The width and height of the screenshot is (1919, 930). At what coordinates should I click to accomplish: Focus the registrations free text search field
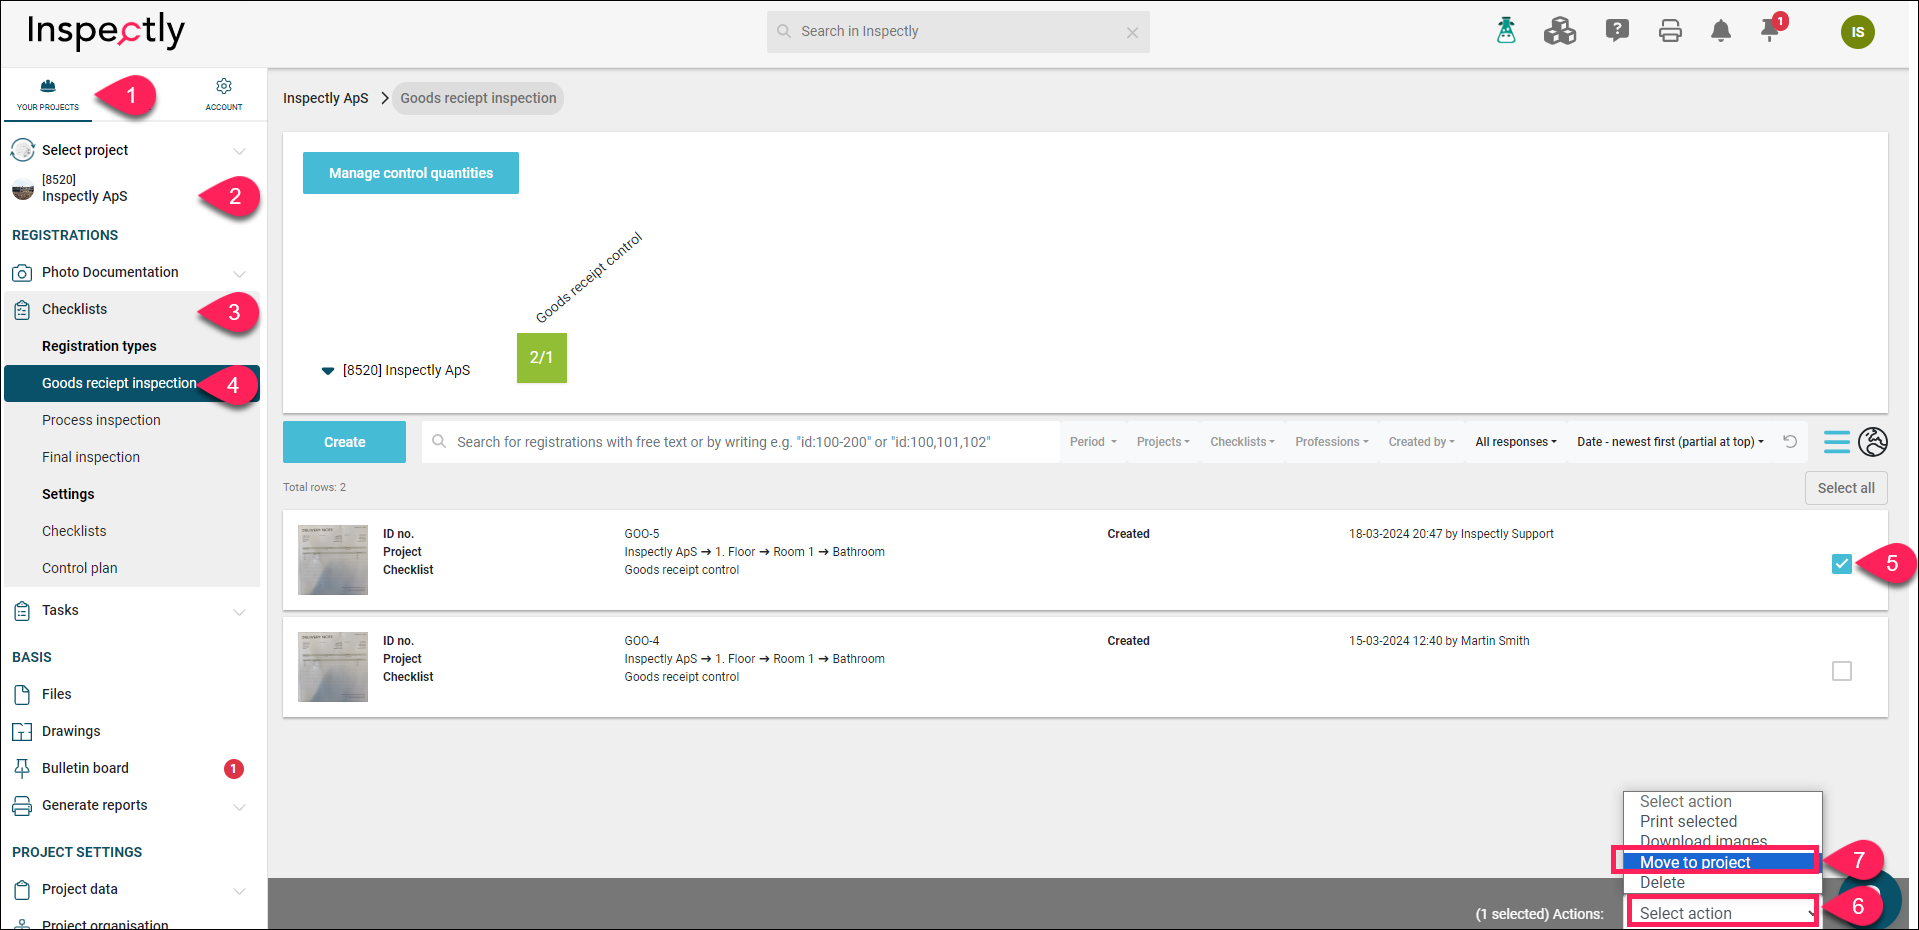tap(741, 442)
